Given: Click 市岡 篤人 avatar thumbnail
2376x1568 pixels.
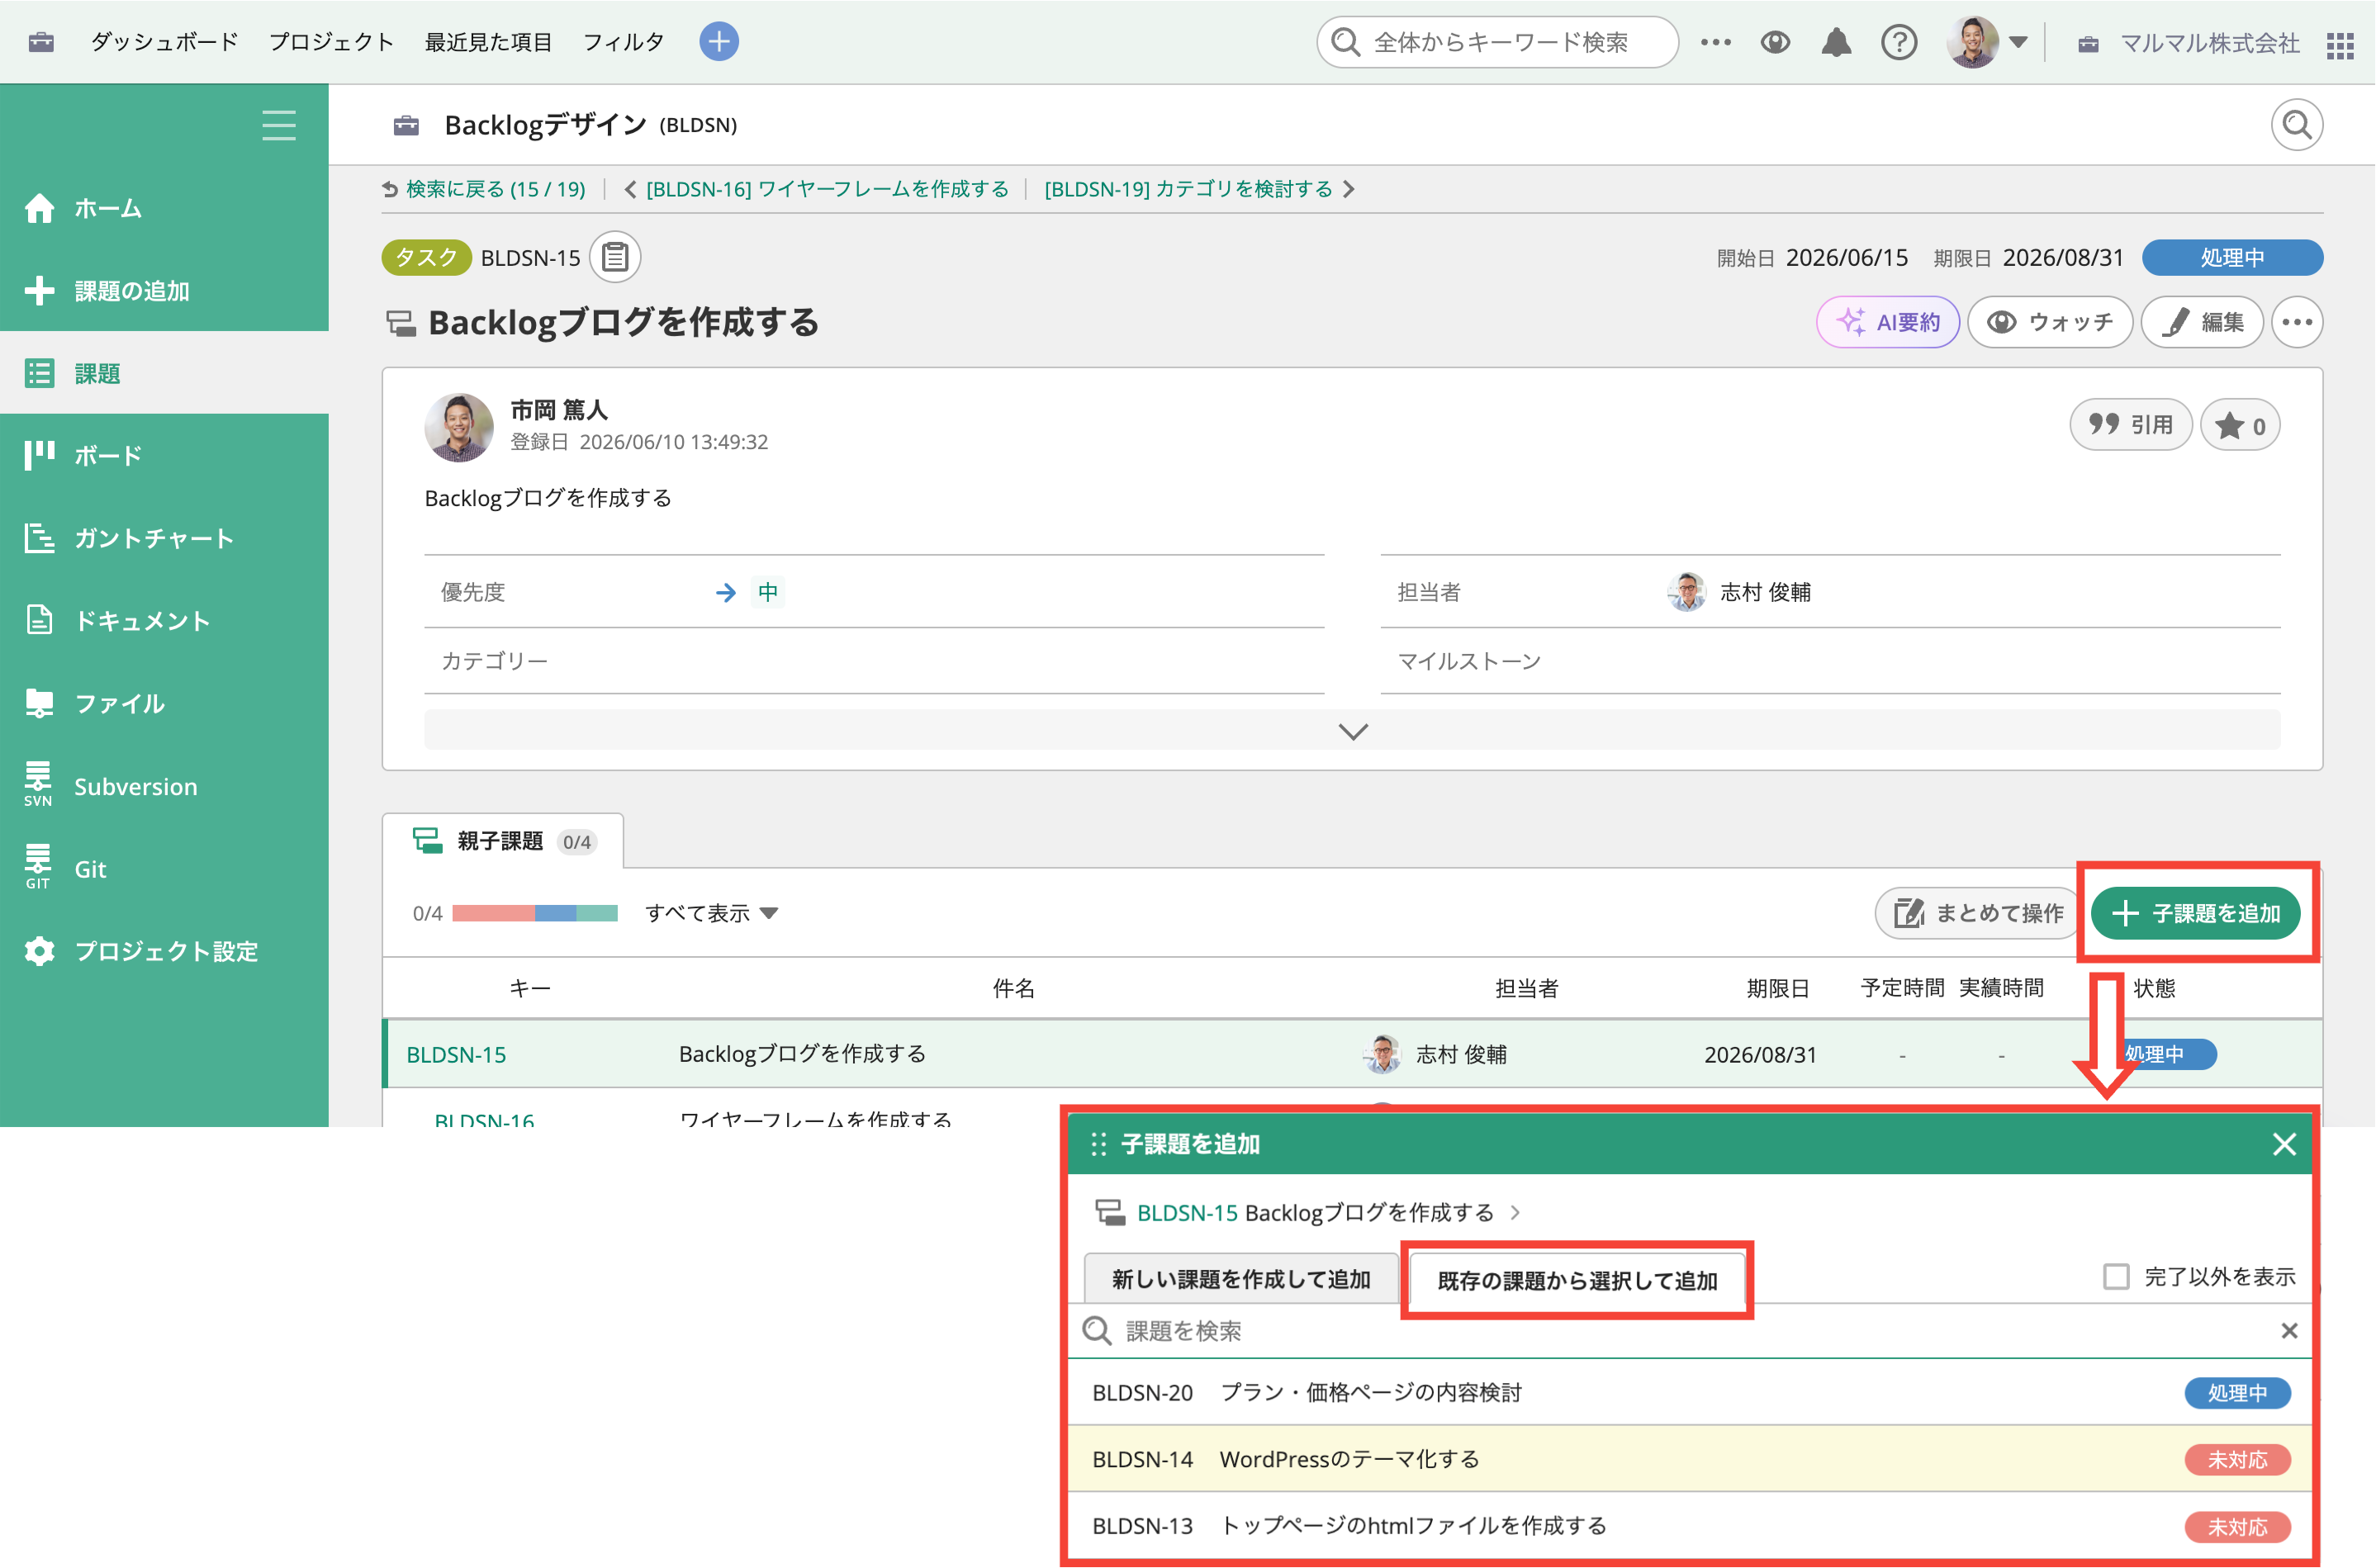Looking at the screenshot, I should (459, 427).
